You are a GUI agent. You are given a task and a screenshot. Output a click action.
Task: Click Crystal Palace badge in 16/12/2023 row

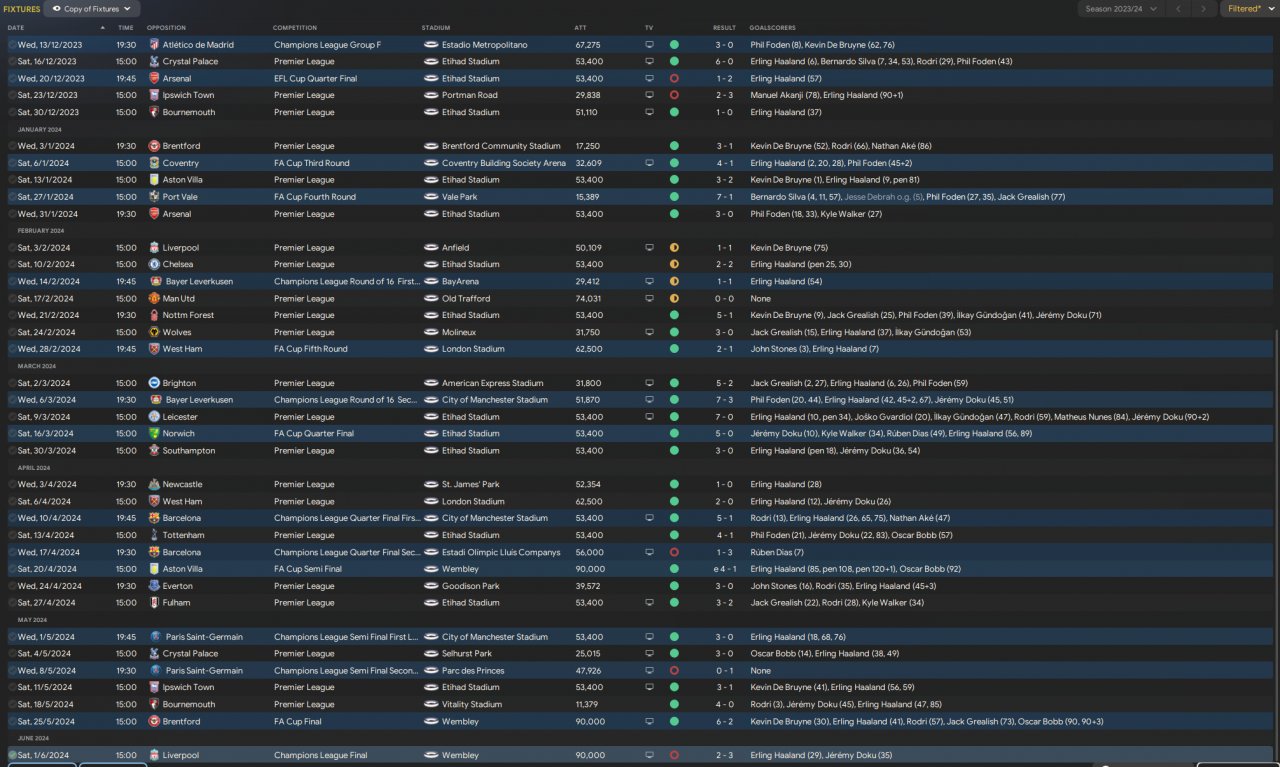[154, 62]
